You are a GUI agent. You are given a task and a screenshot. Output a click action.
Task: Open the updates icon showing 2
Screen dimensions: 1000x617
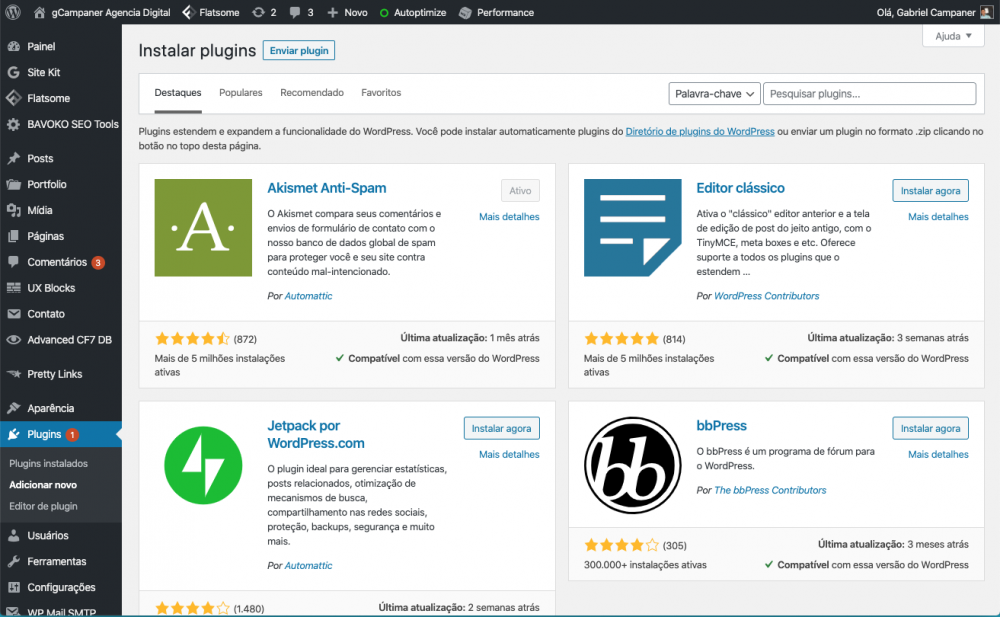click(265, 12)
